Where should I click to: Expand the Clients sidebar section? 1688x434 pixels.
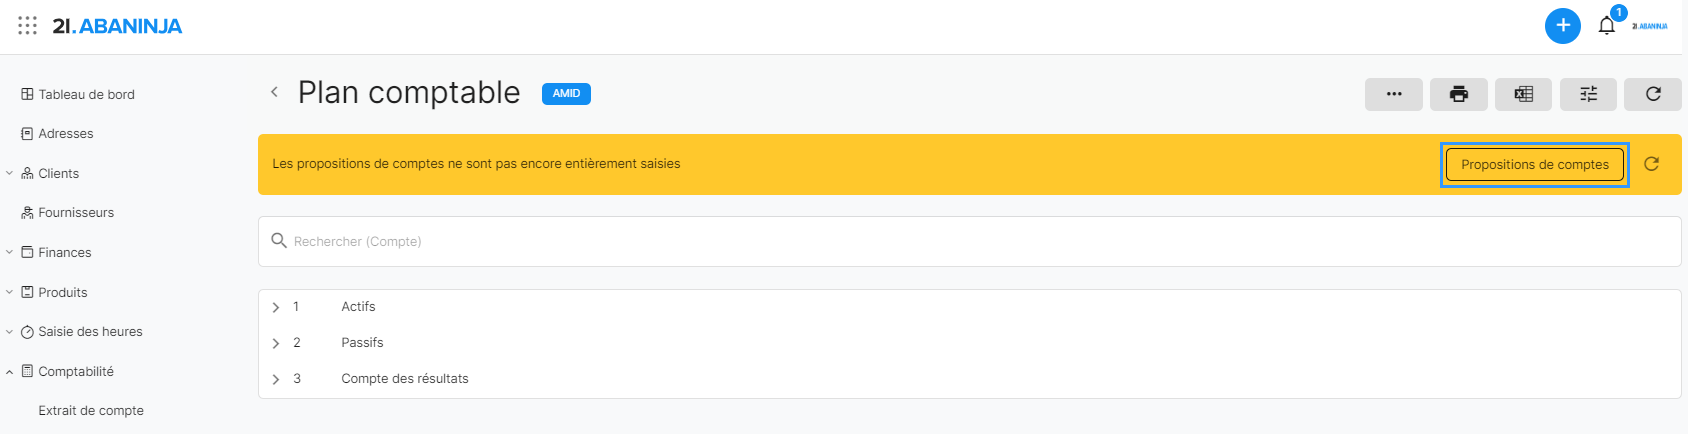tap(10, 173)
